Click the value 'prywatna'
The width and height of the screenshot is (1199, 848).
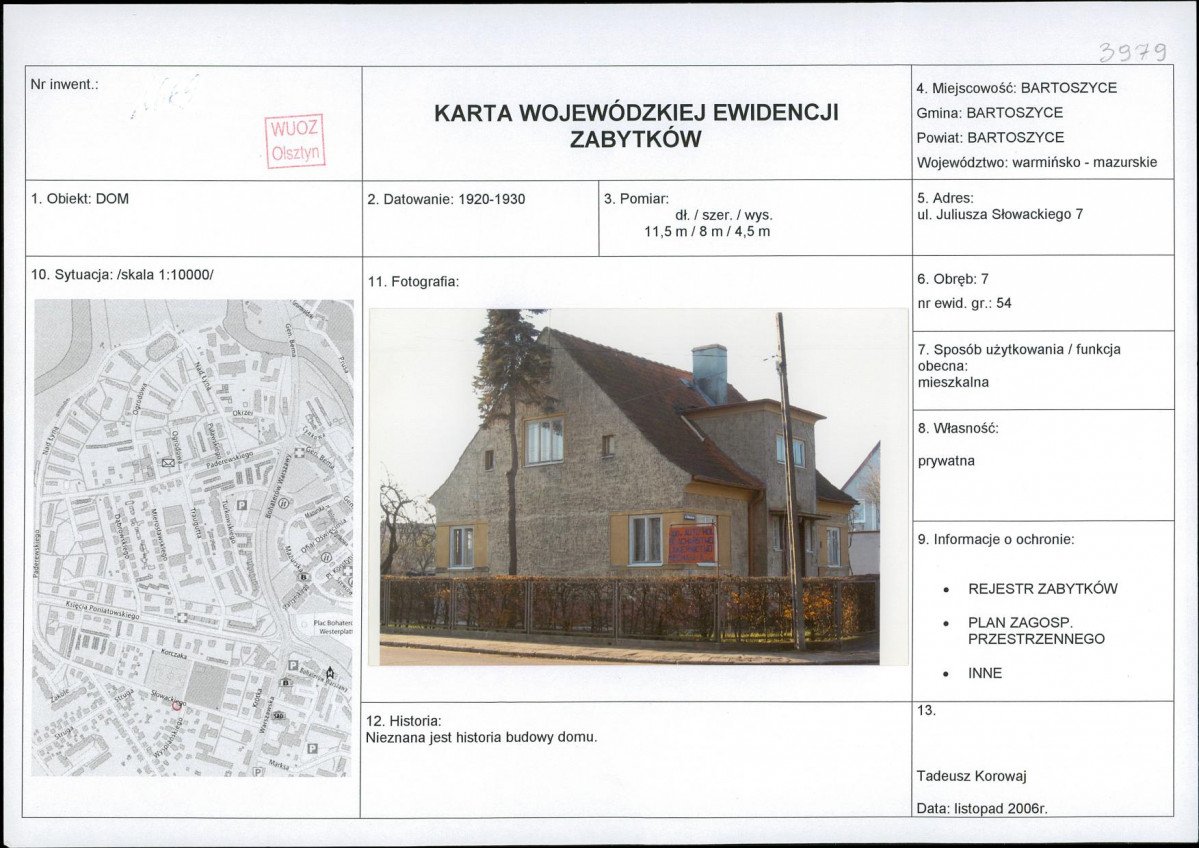pyautogui.click(x=946, y=461)
